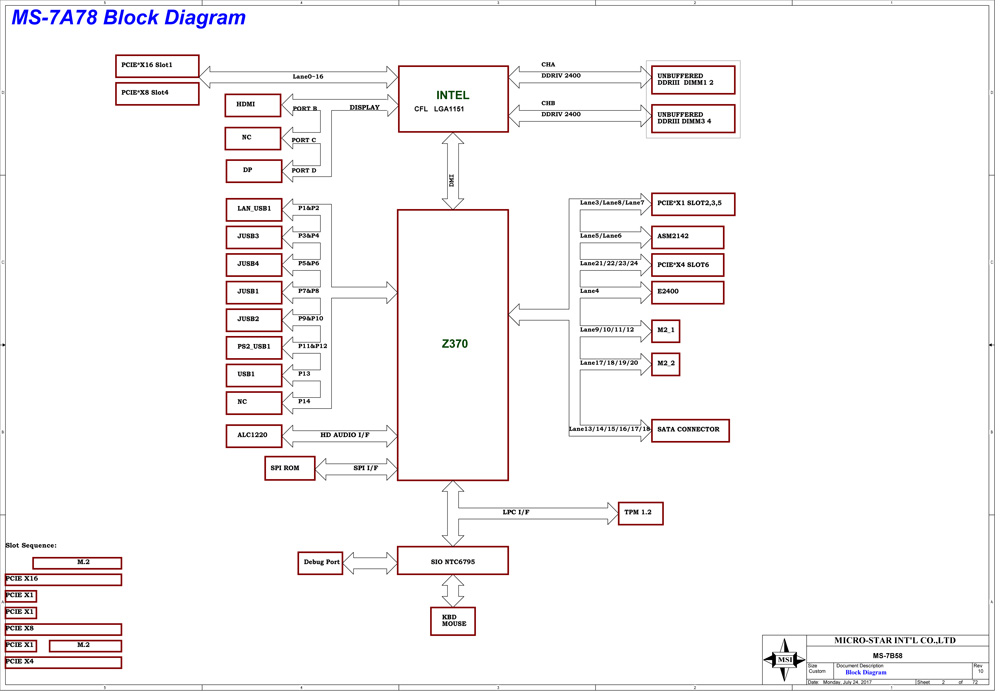Click the CHA memory channel label
This screenshot has height=691, width=1000.
(x=548, y=64)
